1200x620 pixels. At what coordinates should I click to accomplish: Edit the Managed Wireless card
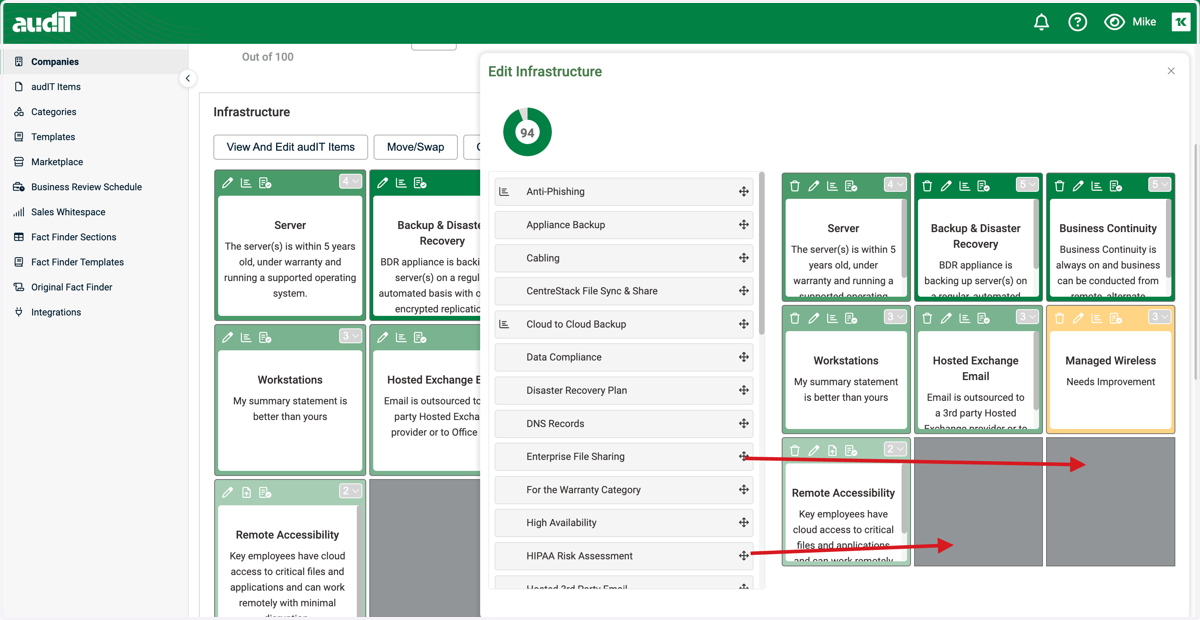coord(1078,318)
